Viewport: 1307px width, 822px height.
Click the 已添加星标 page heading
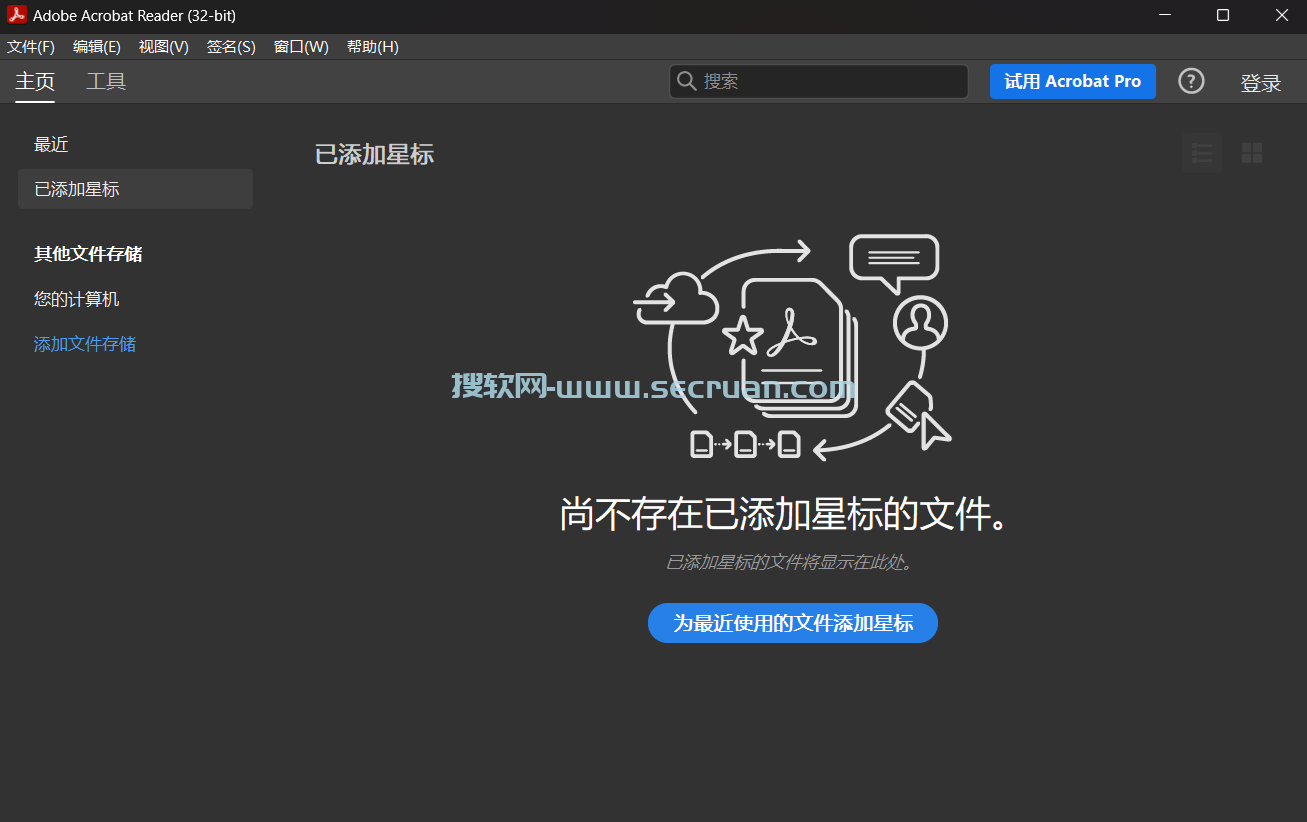(x=374, y=154)
